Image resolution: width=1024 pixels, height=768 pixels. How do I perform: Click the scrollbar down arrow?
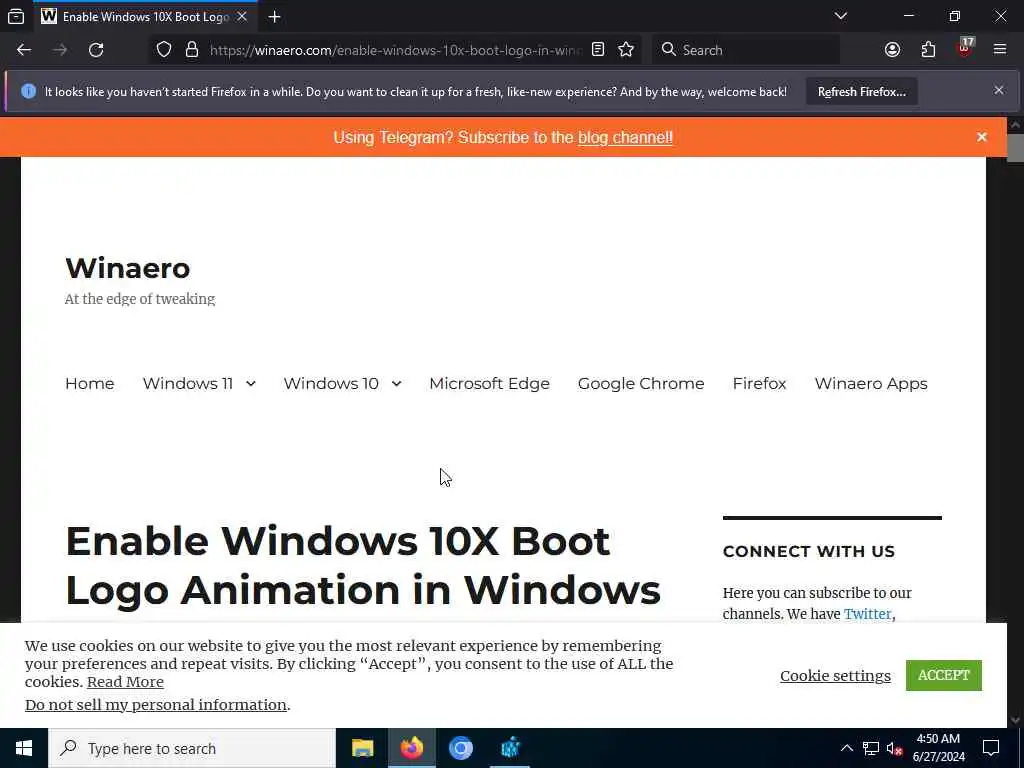click(1015, 720)
